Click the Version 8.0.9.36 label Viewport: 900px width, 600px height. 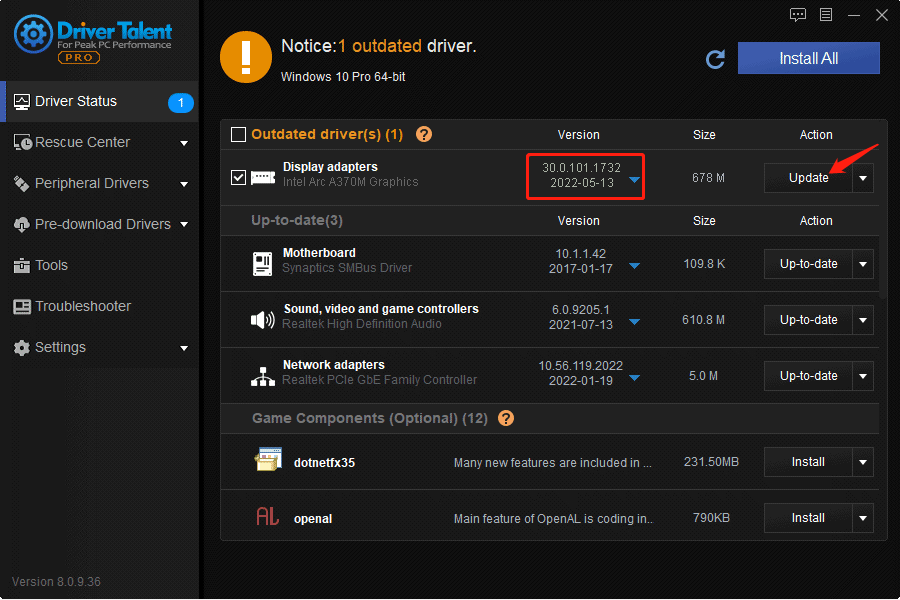click(56, 582)
